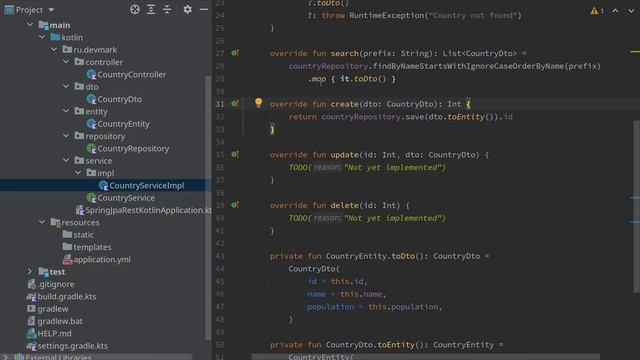
Task: Click the editor horizontal scrollbar
Action: click(x=426, y=357)
